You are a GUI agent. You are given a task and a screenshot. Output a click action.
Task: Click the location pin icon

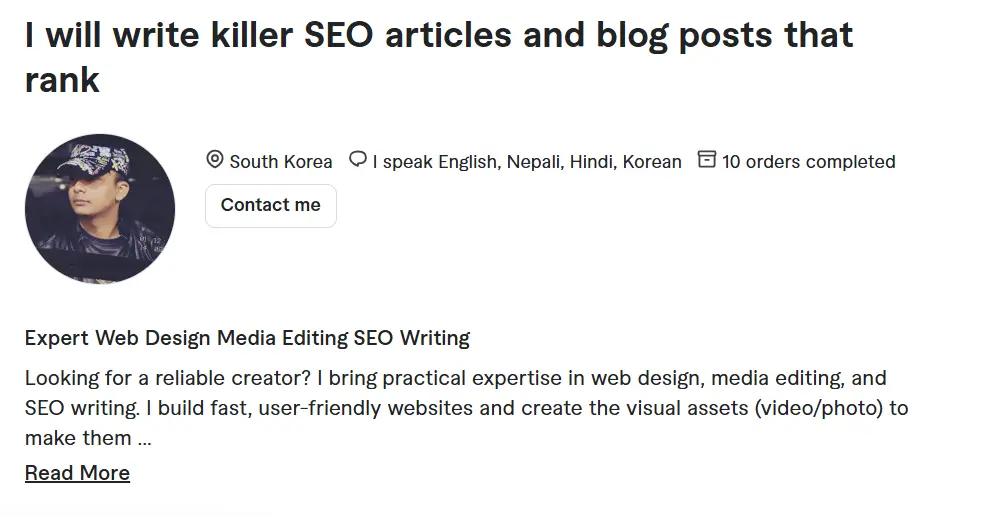tap(215, 160)
